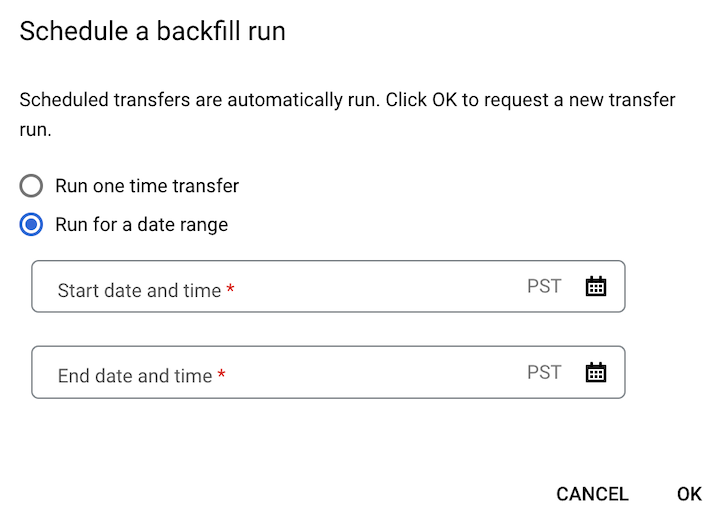Click the "Run one time transfer" label text
This screenshot has height=517, width=720.
pos(147,186)
